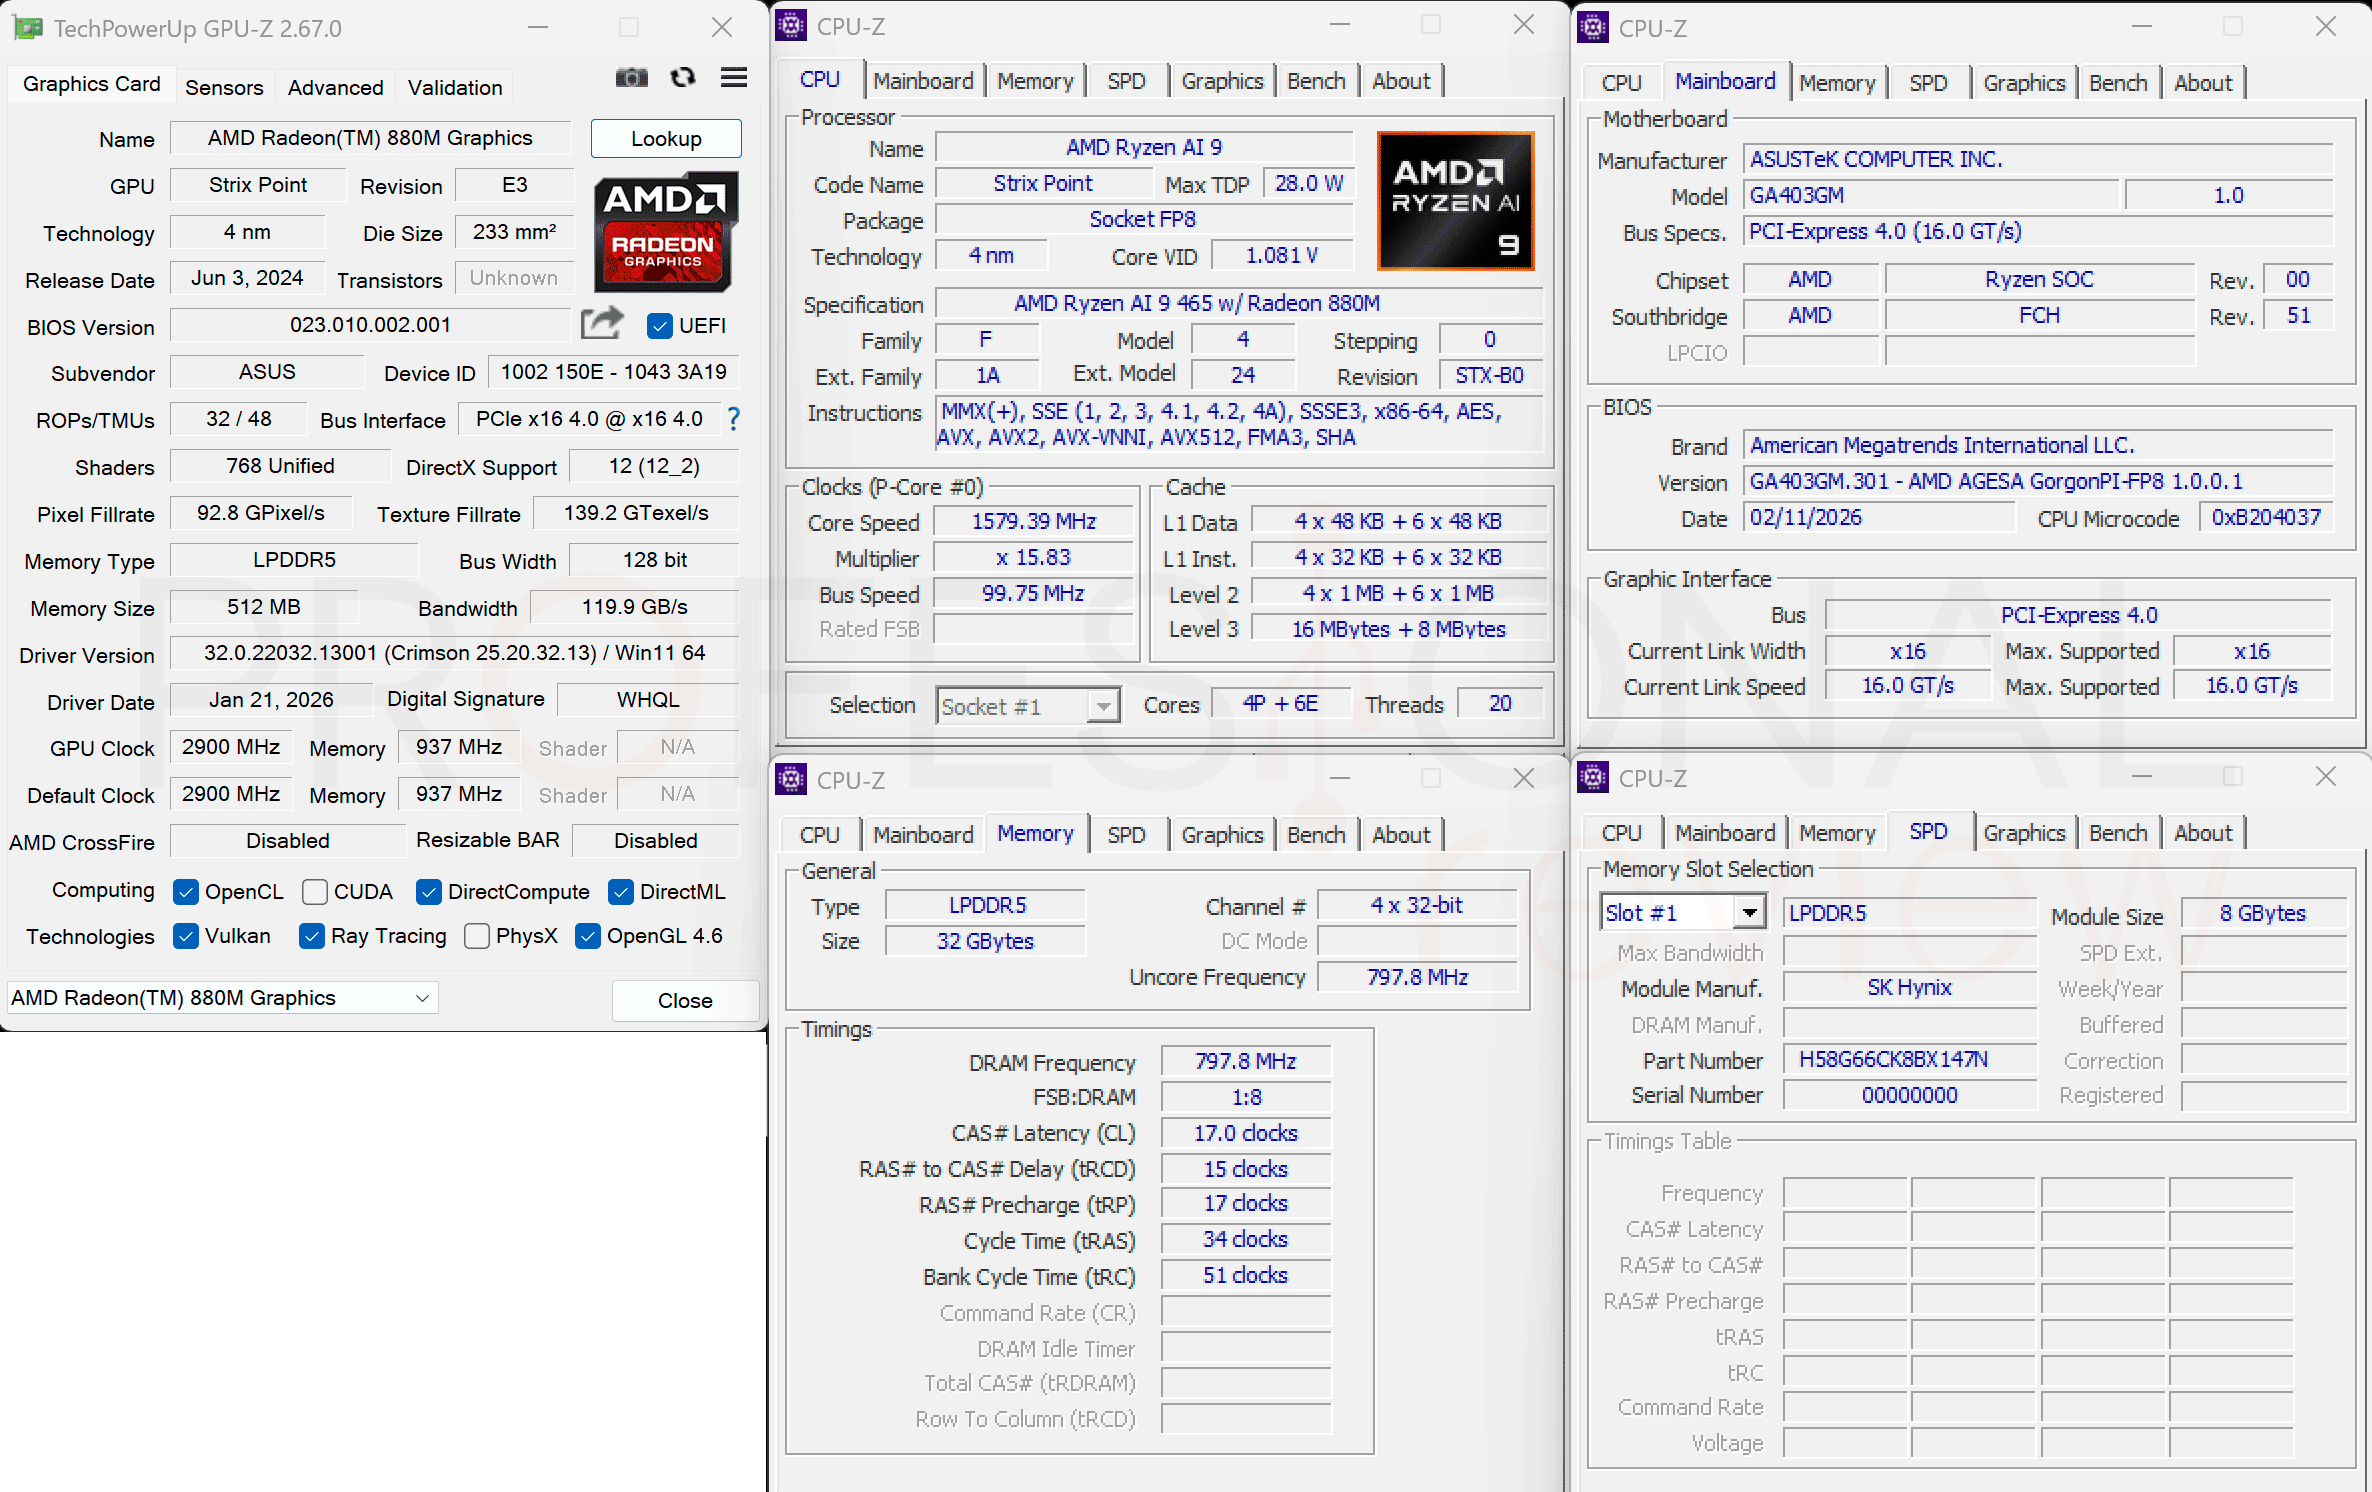Click the CPU Microcode value 0xB204037
The image size is (2372, 1492).
pyautogui.click(x=2266, y=518)
